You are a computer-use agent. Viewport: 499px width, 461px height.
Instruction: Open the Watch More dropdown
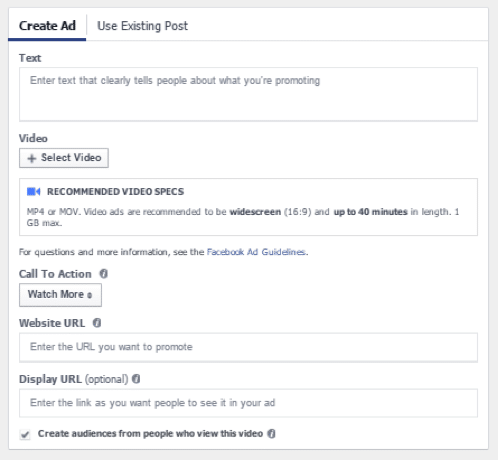point(60,295)
